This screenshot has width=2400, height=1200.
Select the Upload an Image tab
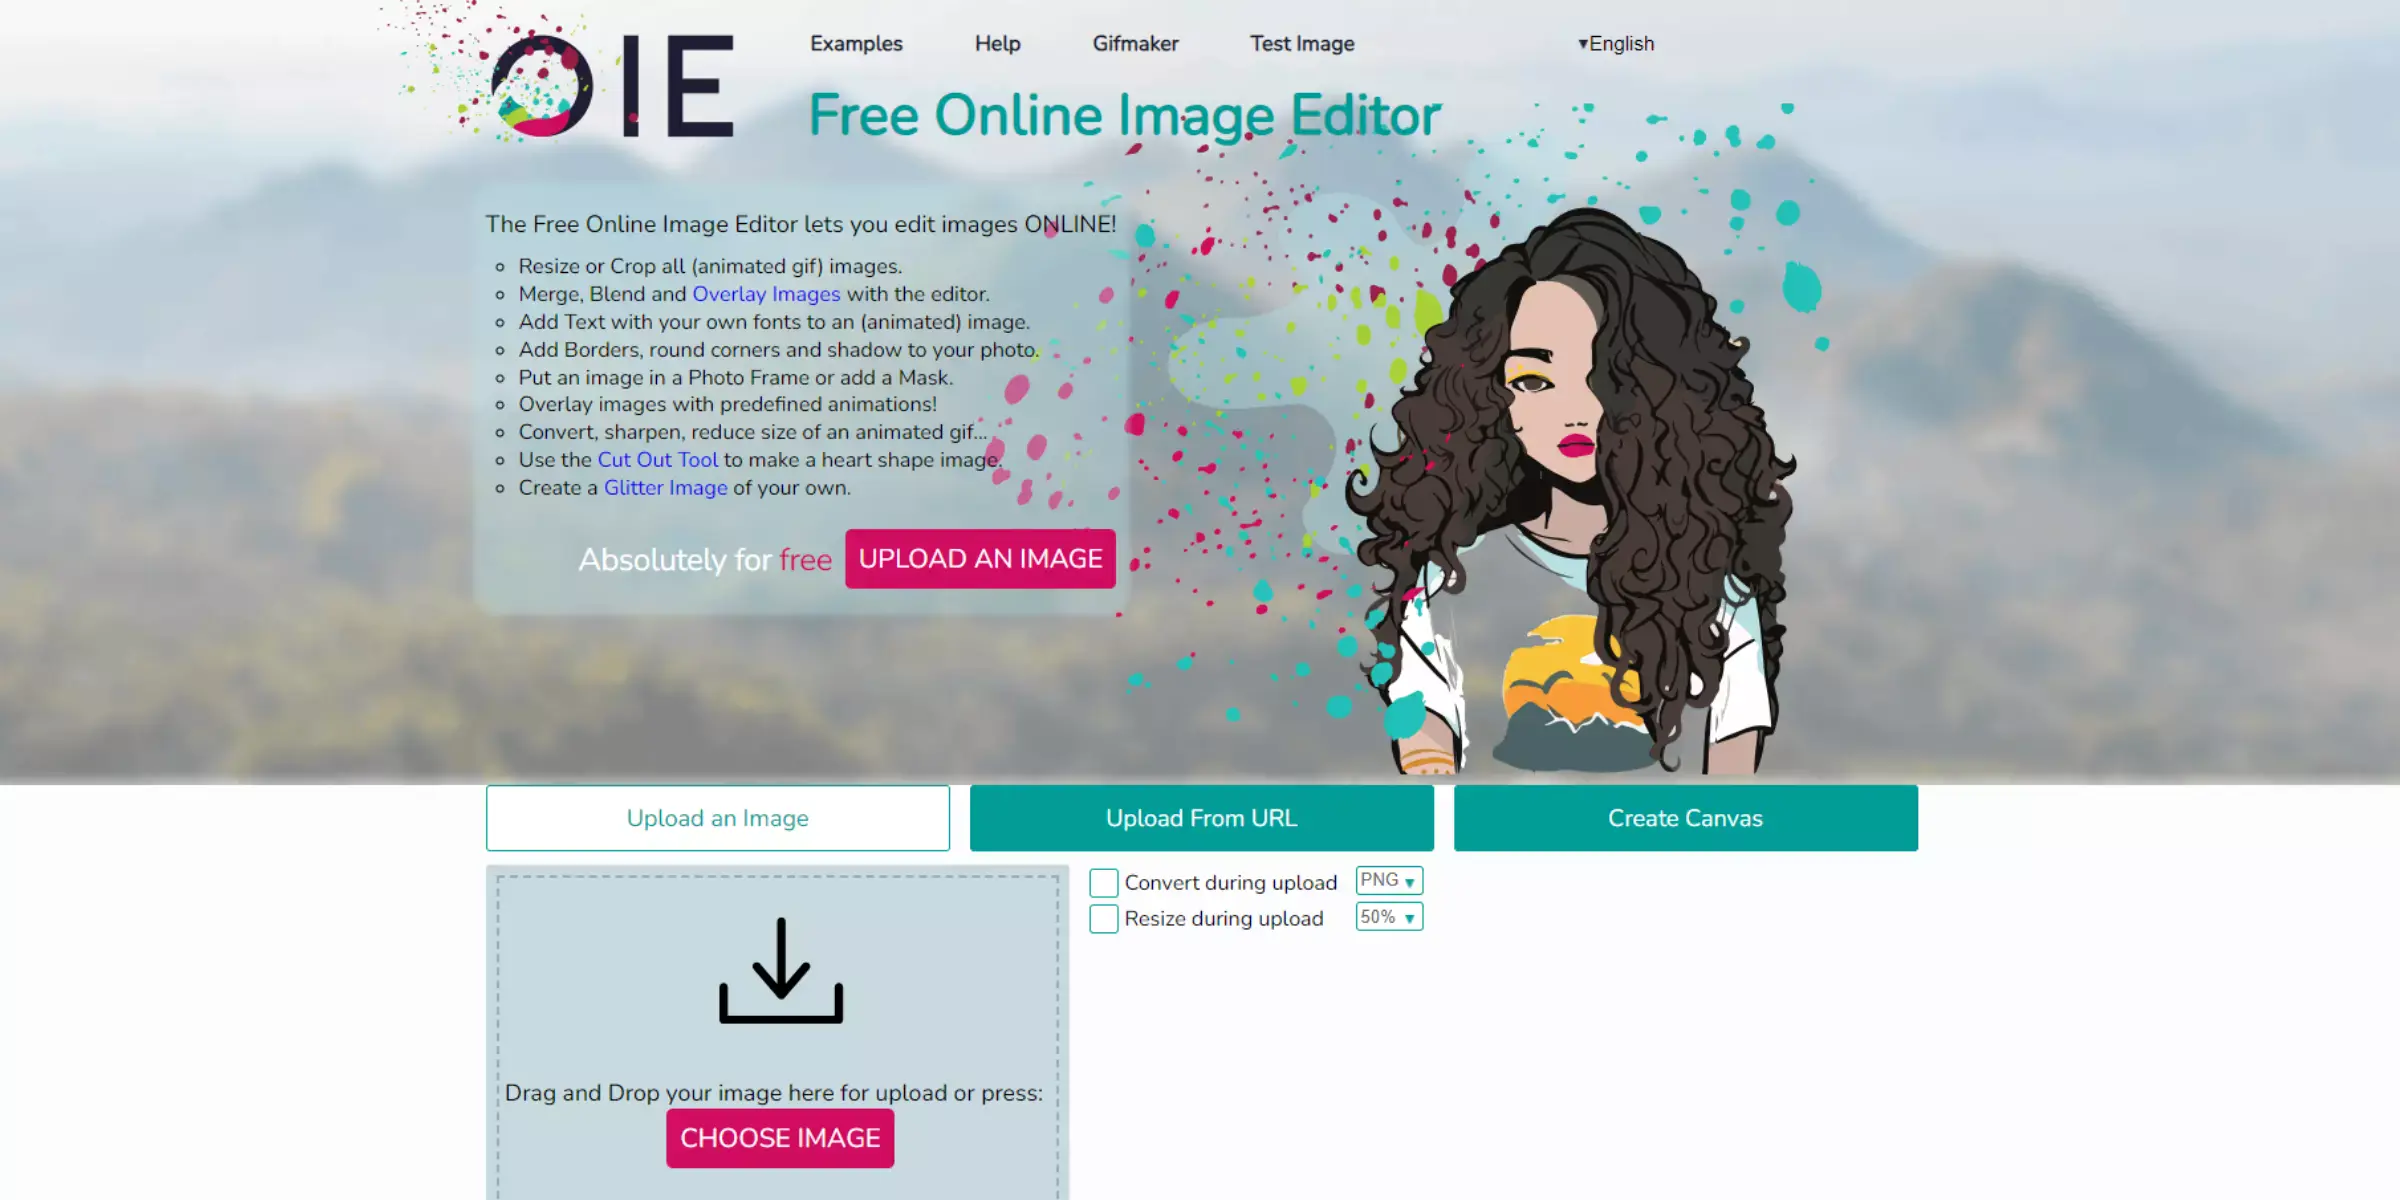pos(716,817)
